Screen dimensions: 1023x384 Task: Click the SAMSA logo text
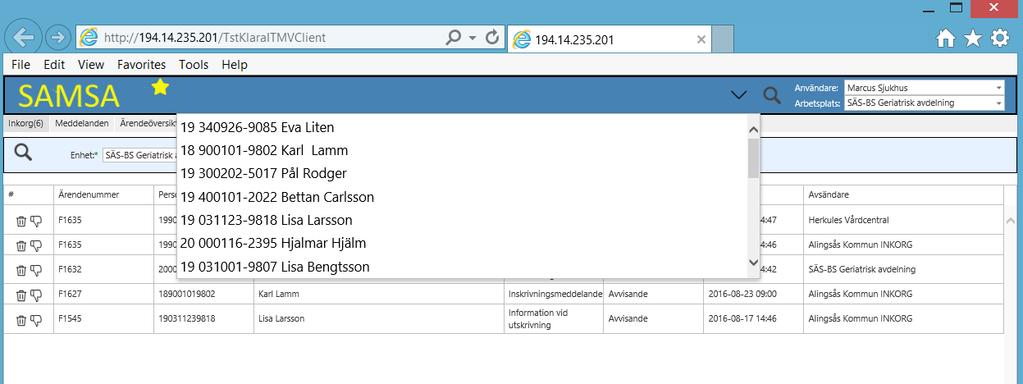click(x=69, y=96)
